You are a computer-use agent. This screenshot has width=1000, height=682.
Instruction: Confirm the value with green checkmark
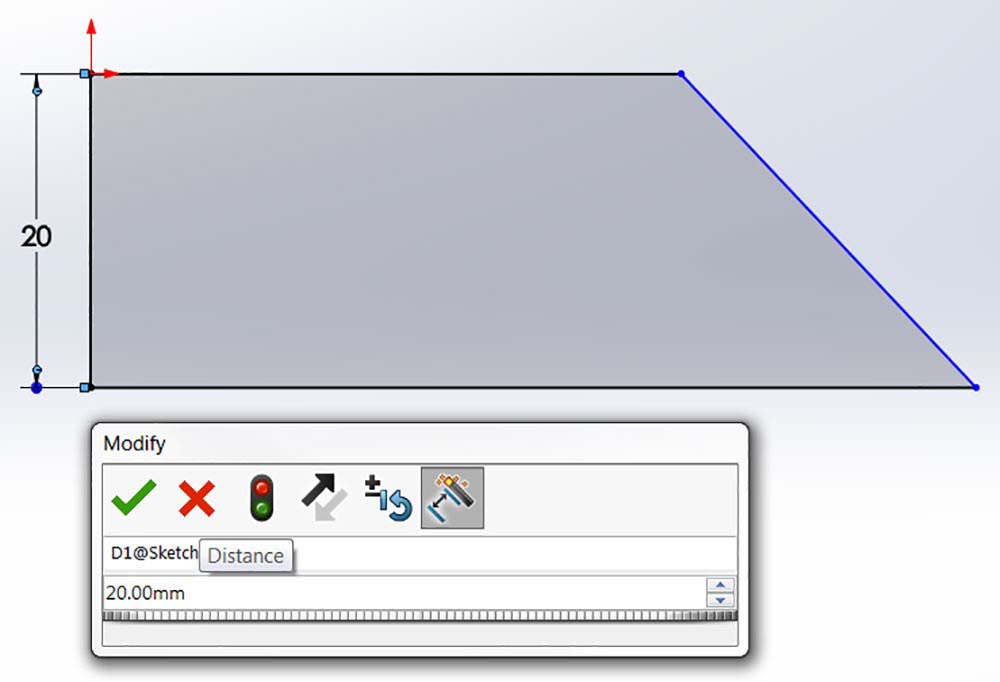[133, 498]
